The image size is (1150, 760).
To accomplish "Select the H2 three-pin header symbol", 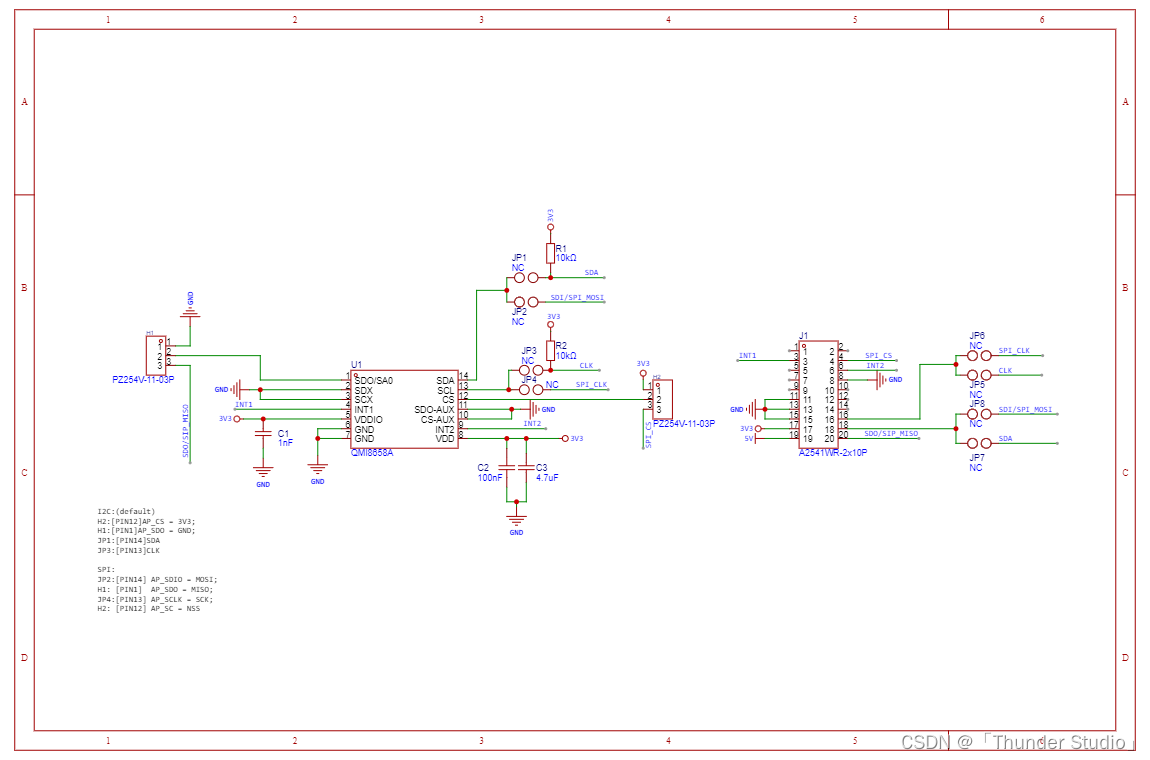I will tap(662, 400).
